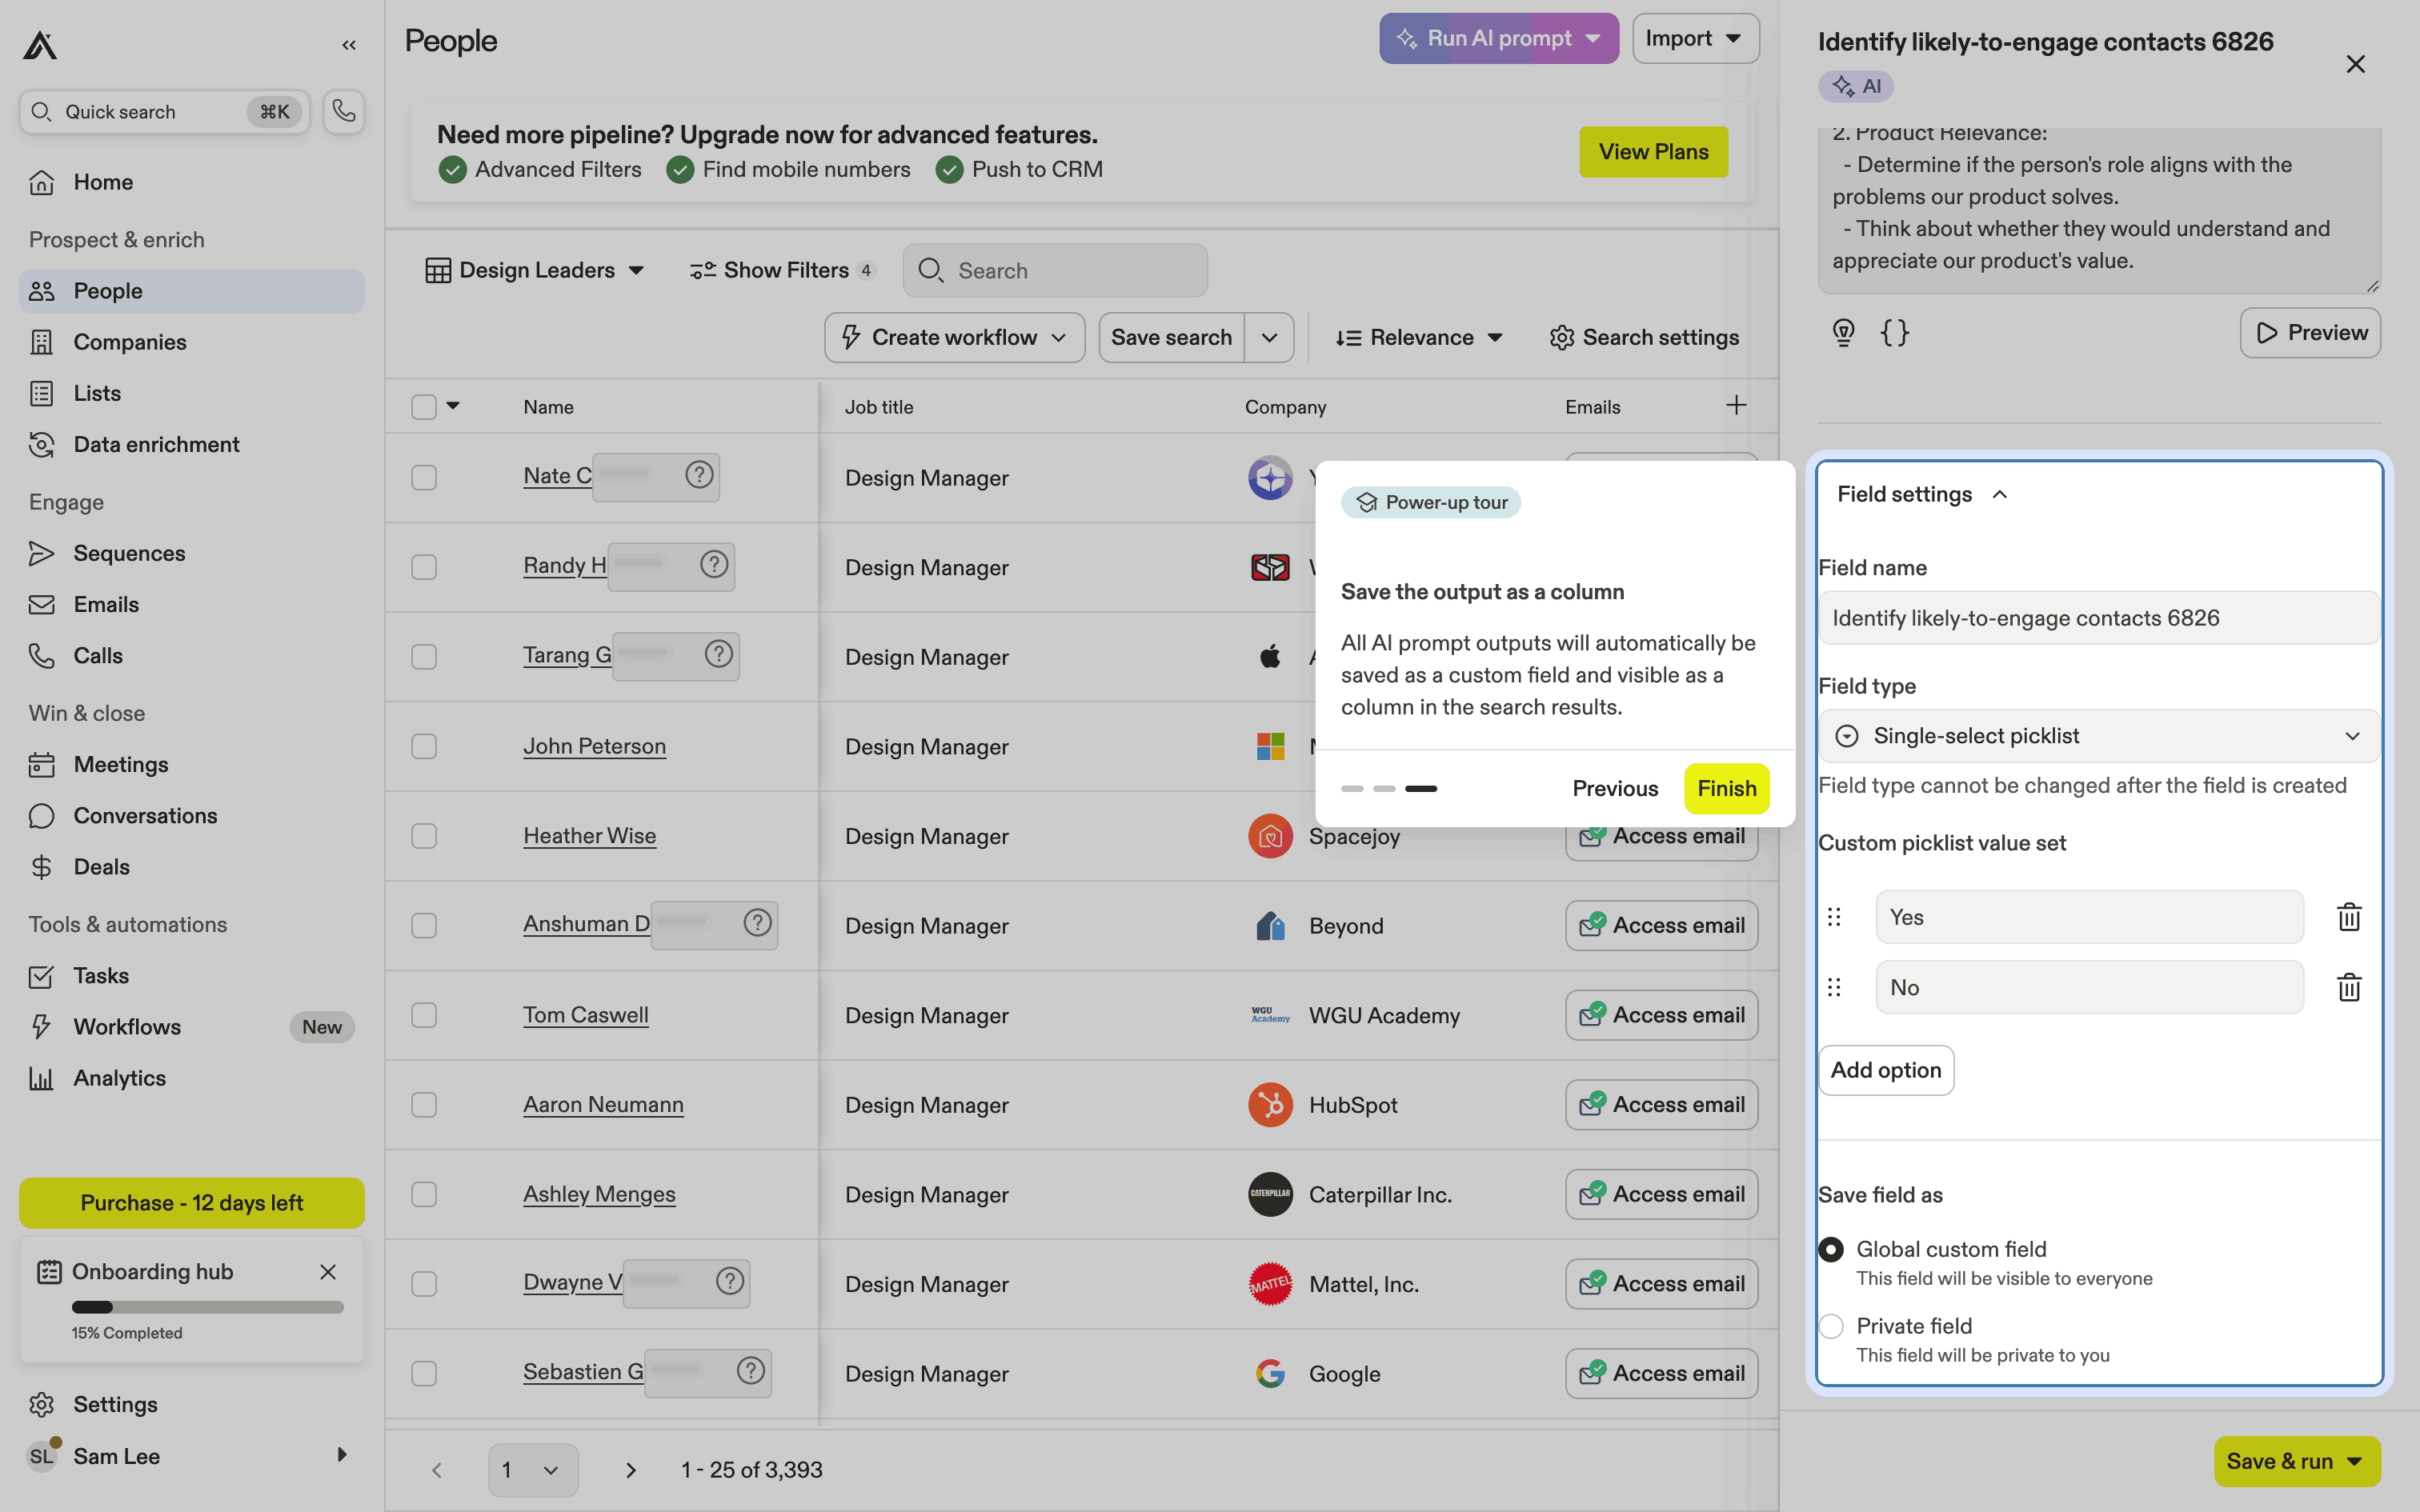
Task: Go to Workflows in the sidebar
Action: [127, 1027]
